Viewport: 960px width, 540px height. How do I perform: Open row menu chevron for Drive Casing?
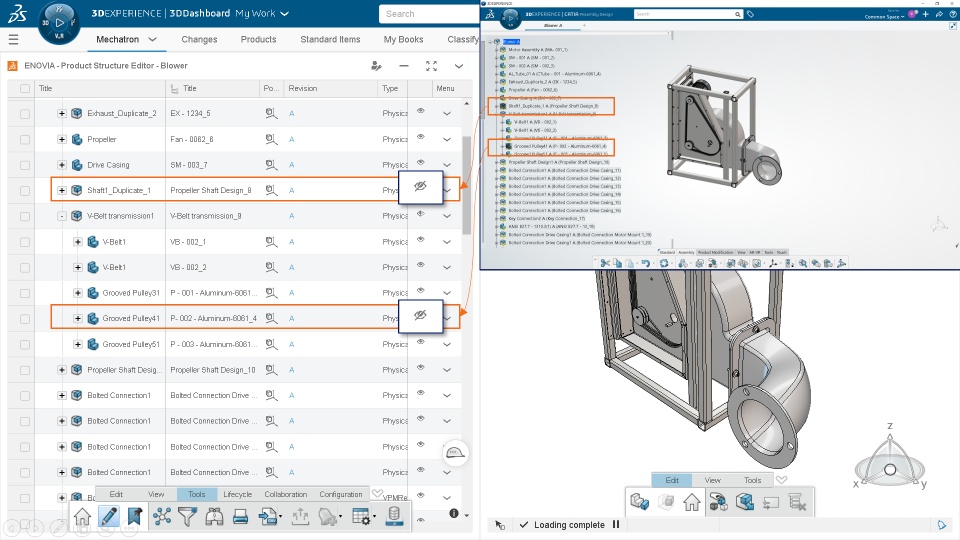447,165
